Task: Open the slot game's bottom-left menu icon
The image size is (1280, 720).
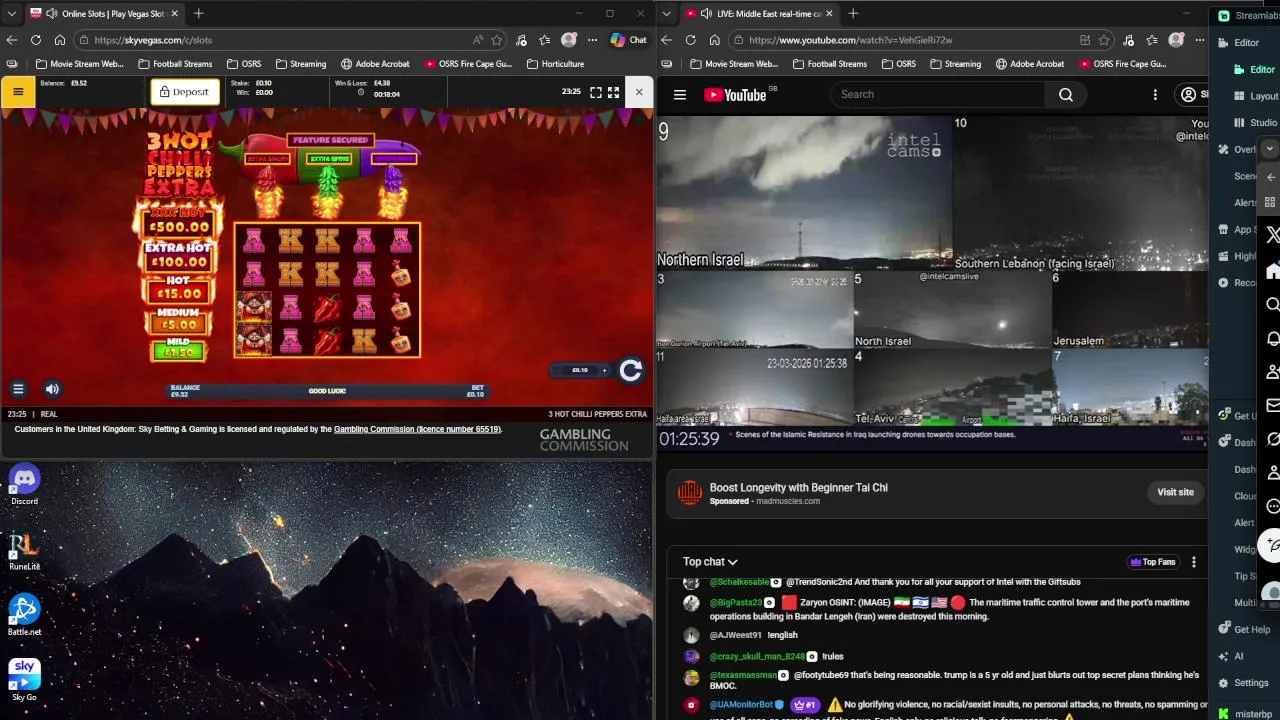Action: click(x=18, y=389)
